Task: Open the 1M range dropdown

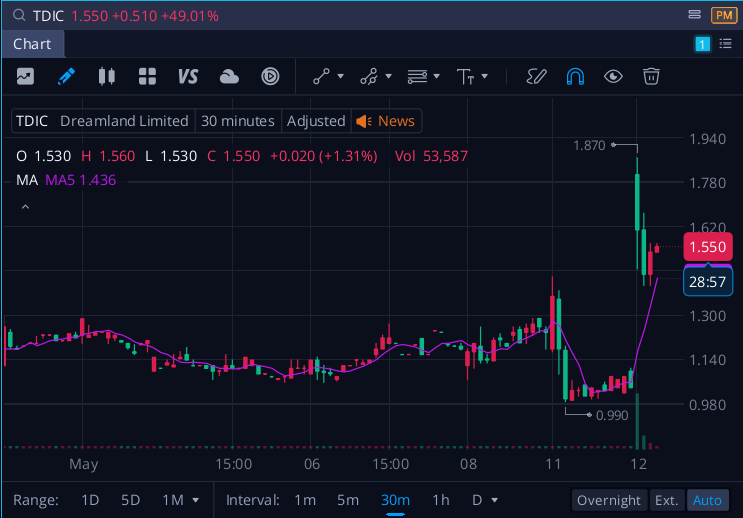Action: (x=181, y=500)
